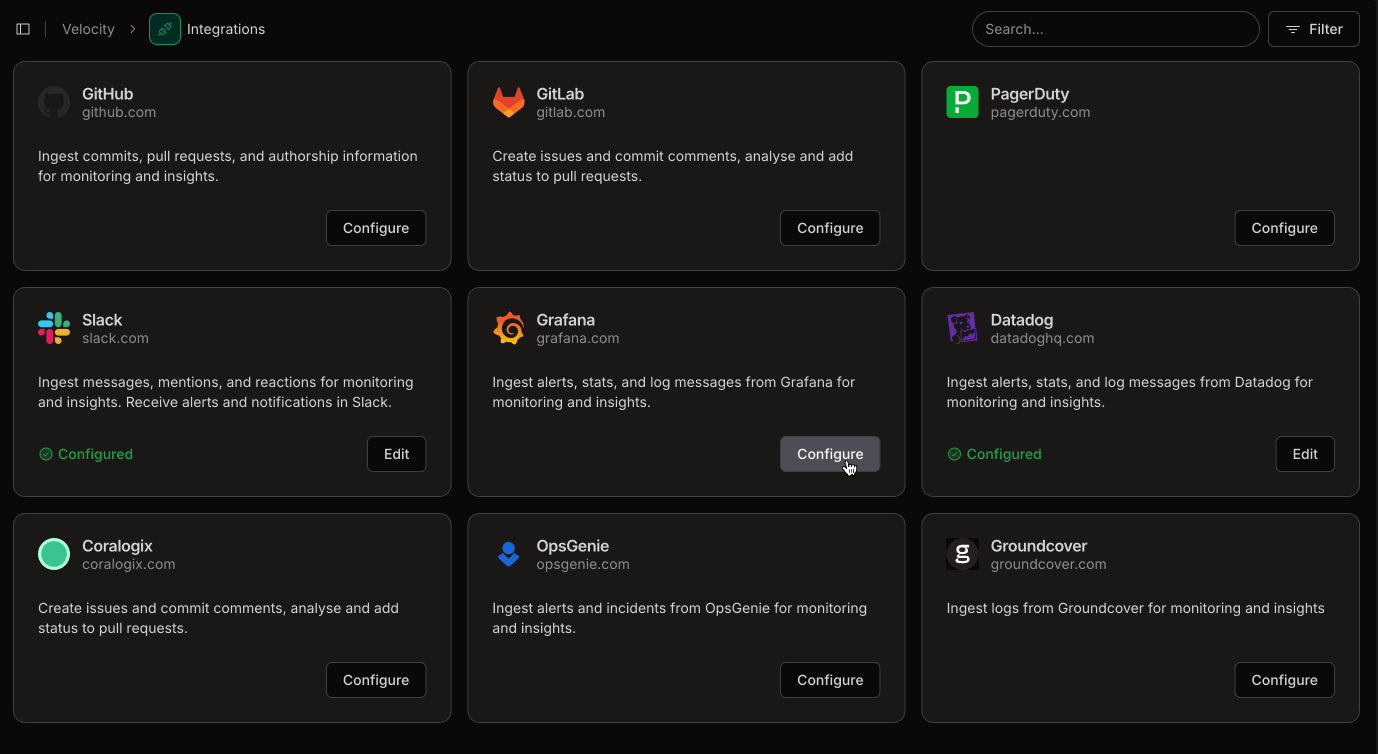
Task: Click the GitHub logo icon
Action: [x=53, y=101]
